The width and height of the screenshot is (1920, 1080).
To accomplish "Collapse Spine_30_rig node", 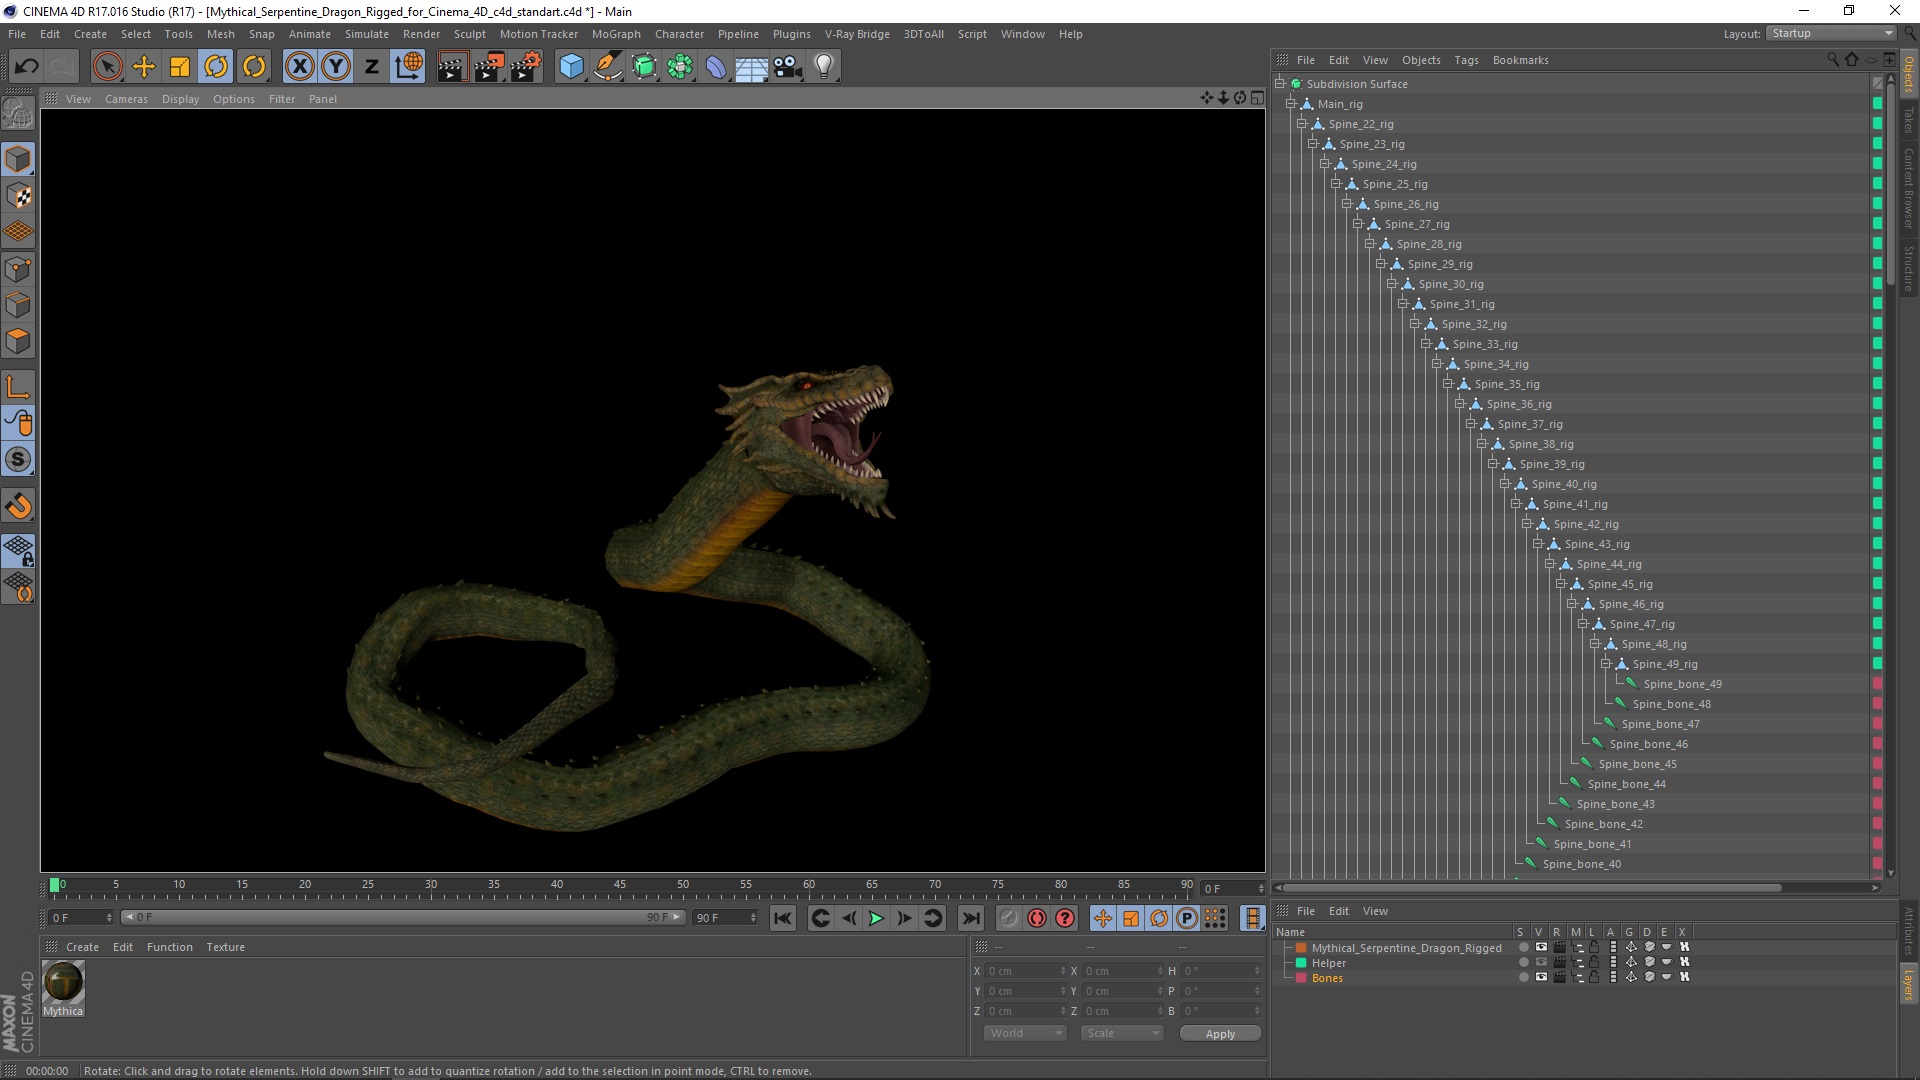I will pyautogui.click(x=1392, y=284).
